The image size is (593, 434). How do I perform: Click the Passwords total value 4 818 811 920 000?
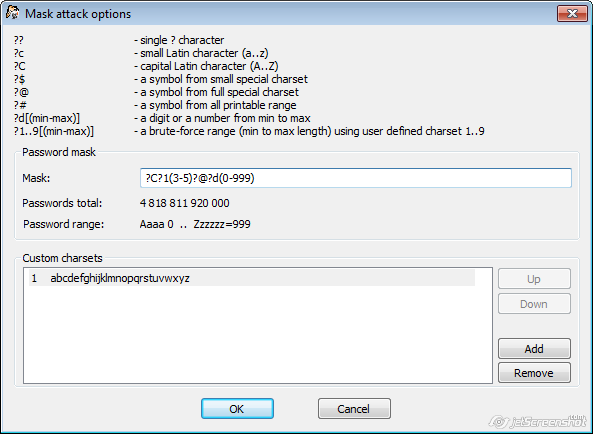[x=185, y=203]
